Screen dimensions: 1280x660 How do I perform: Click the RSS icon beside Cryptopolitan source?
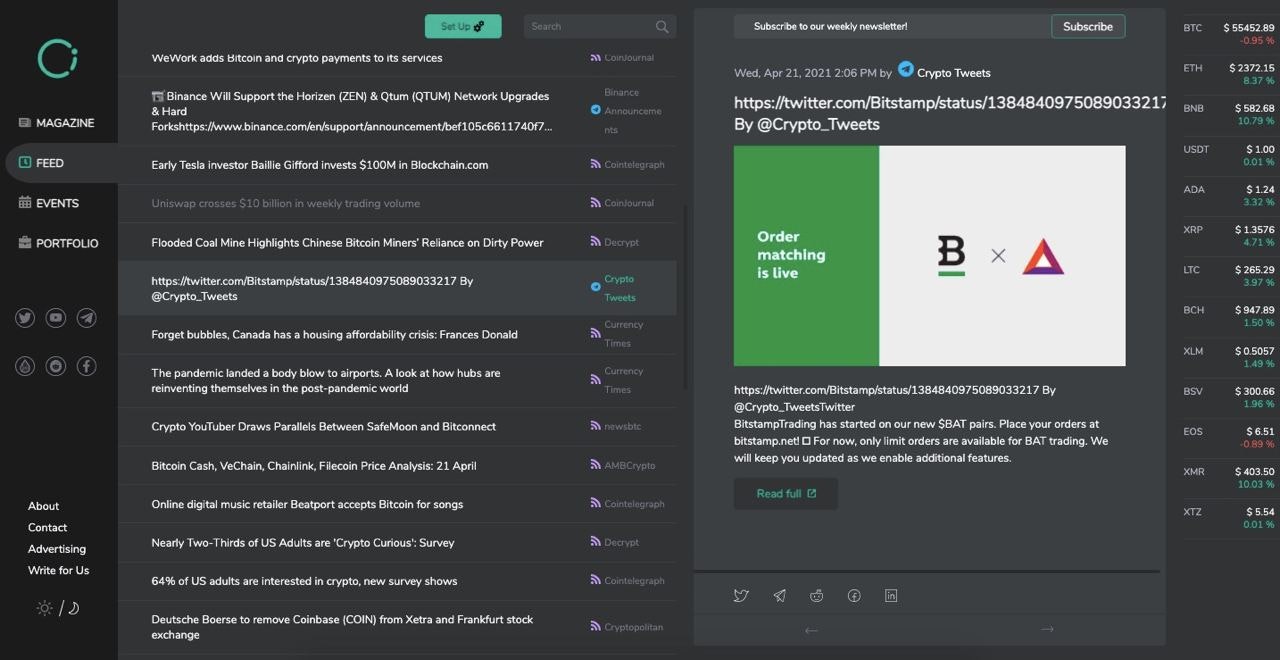point(596,627)
